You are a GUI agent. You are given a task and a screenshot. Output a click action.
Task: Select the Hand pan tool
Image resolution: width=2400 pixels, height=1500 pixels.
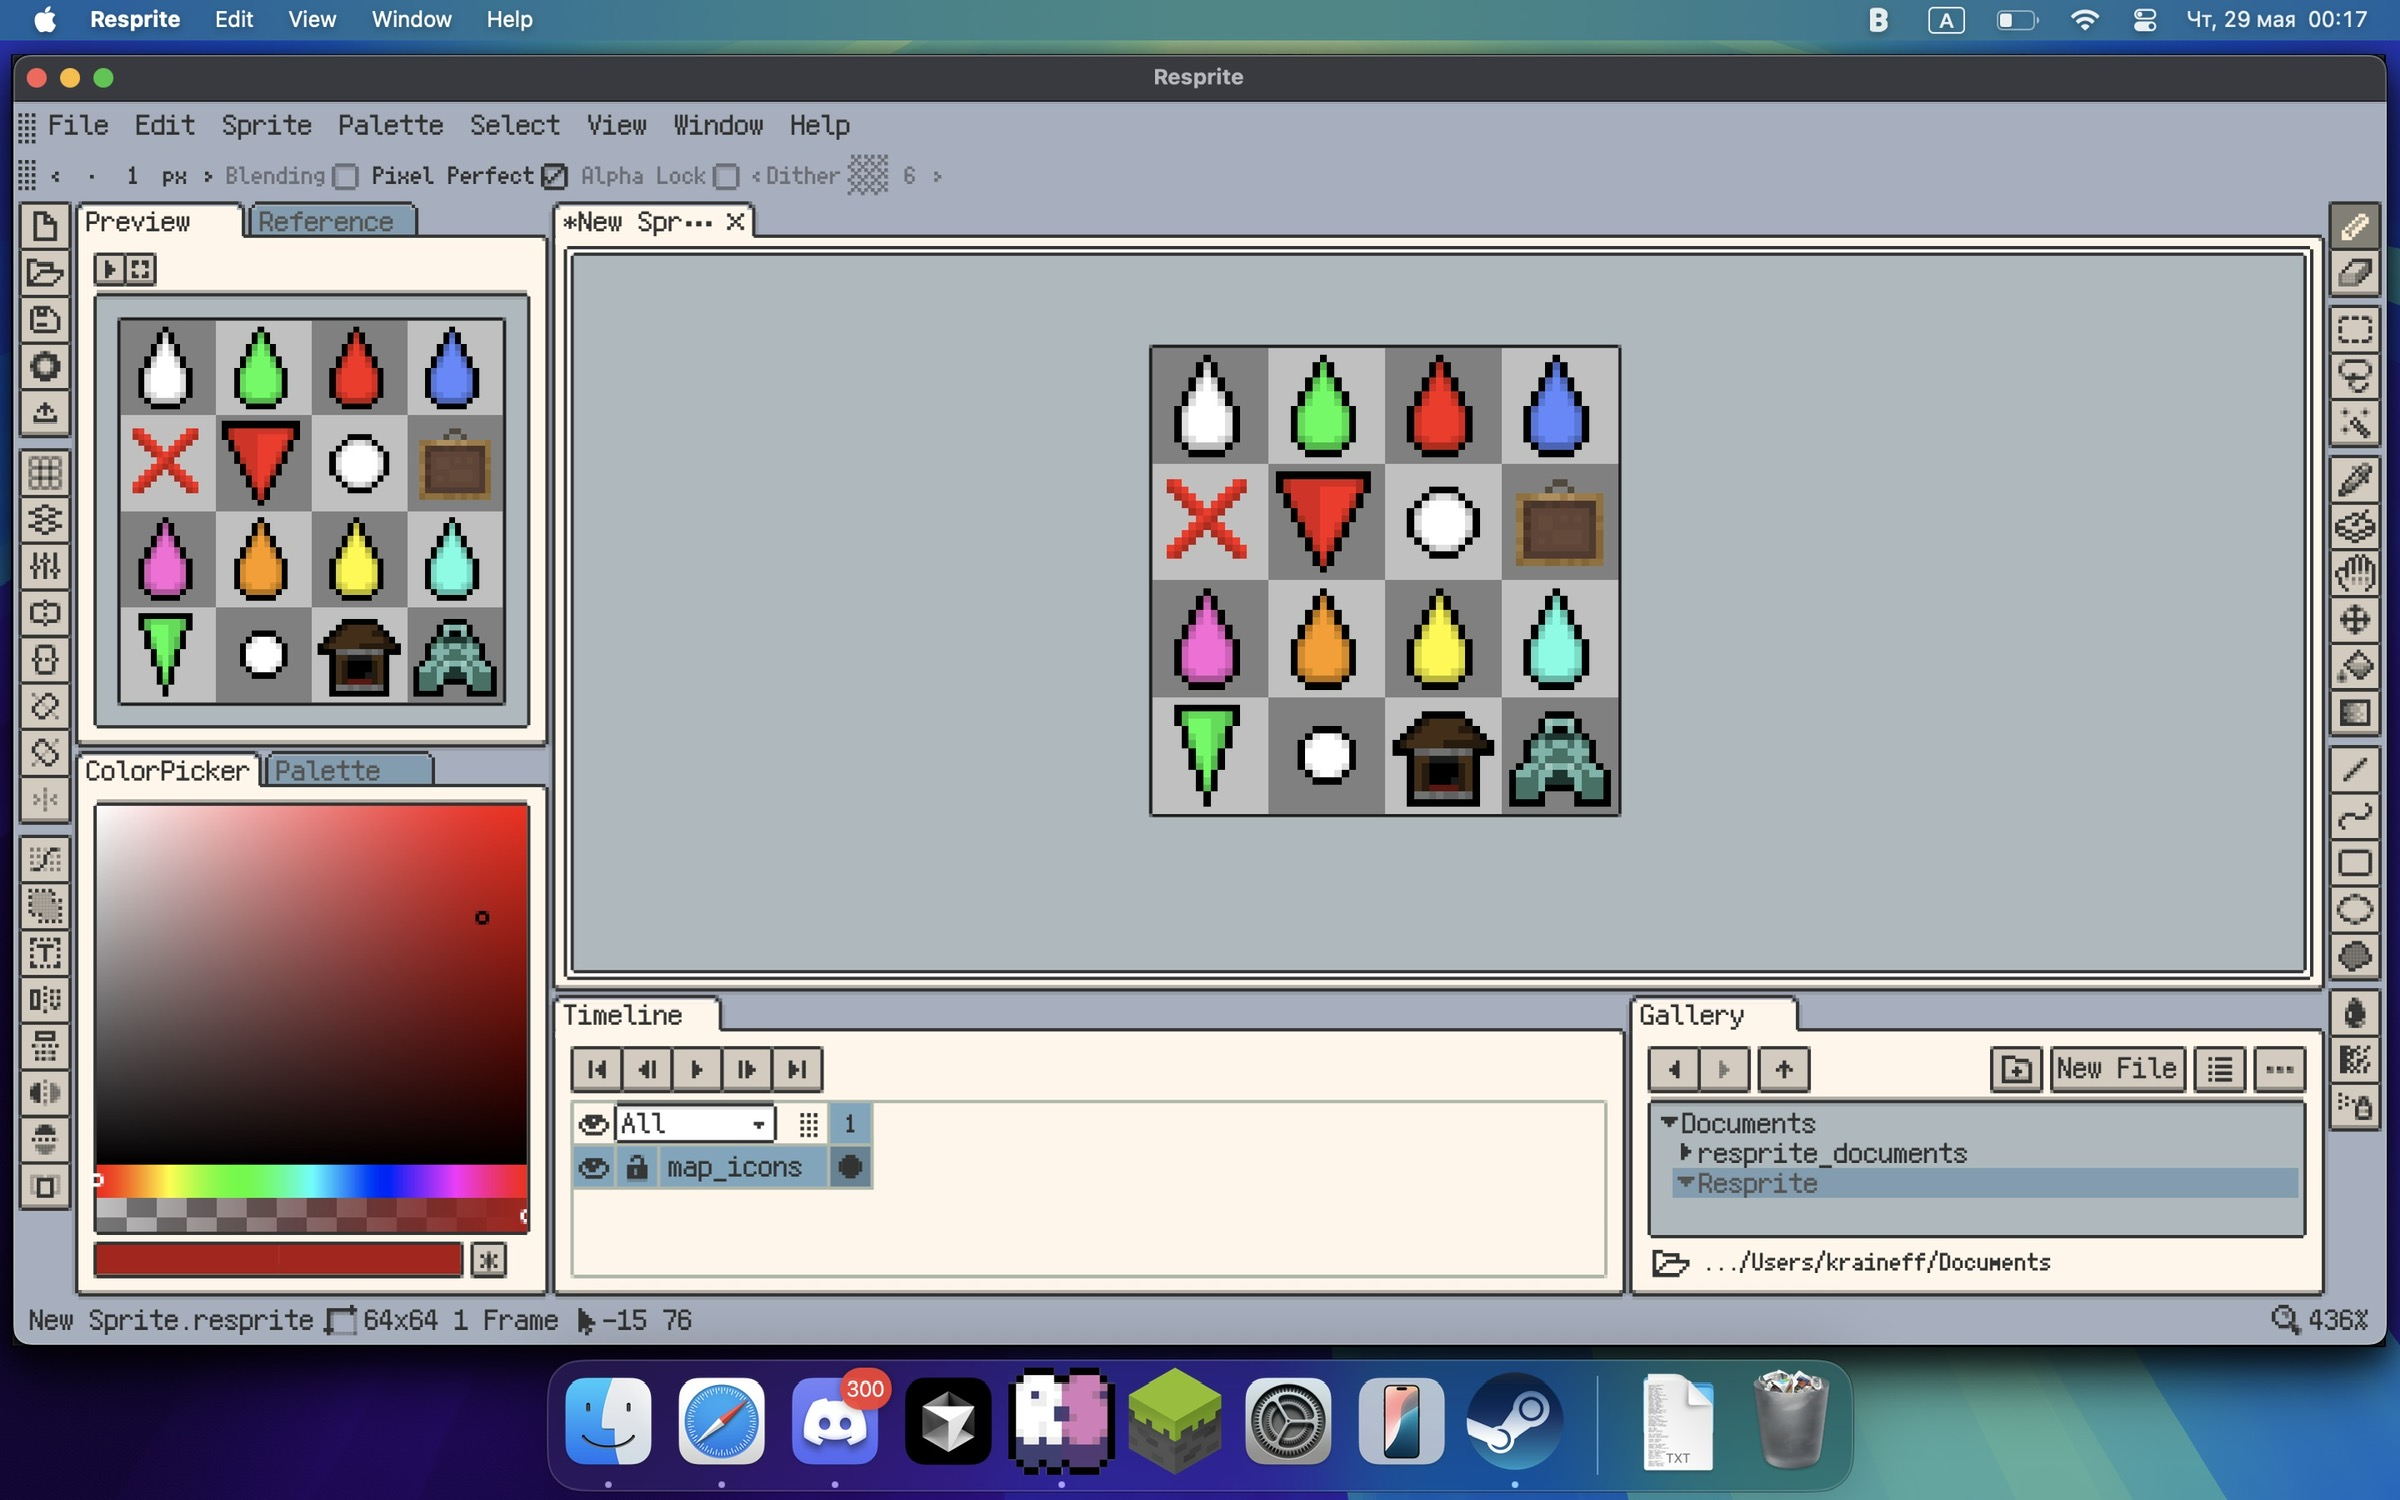coord(2354,573)
